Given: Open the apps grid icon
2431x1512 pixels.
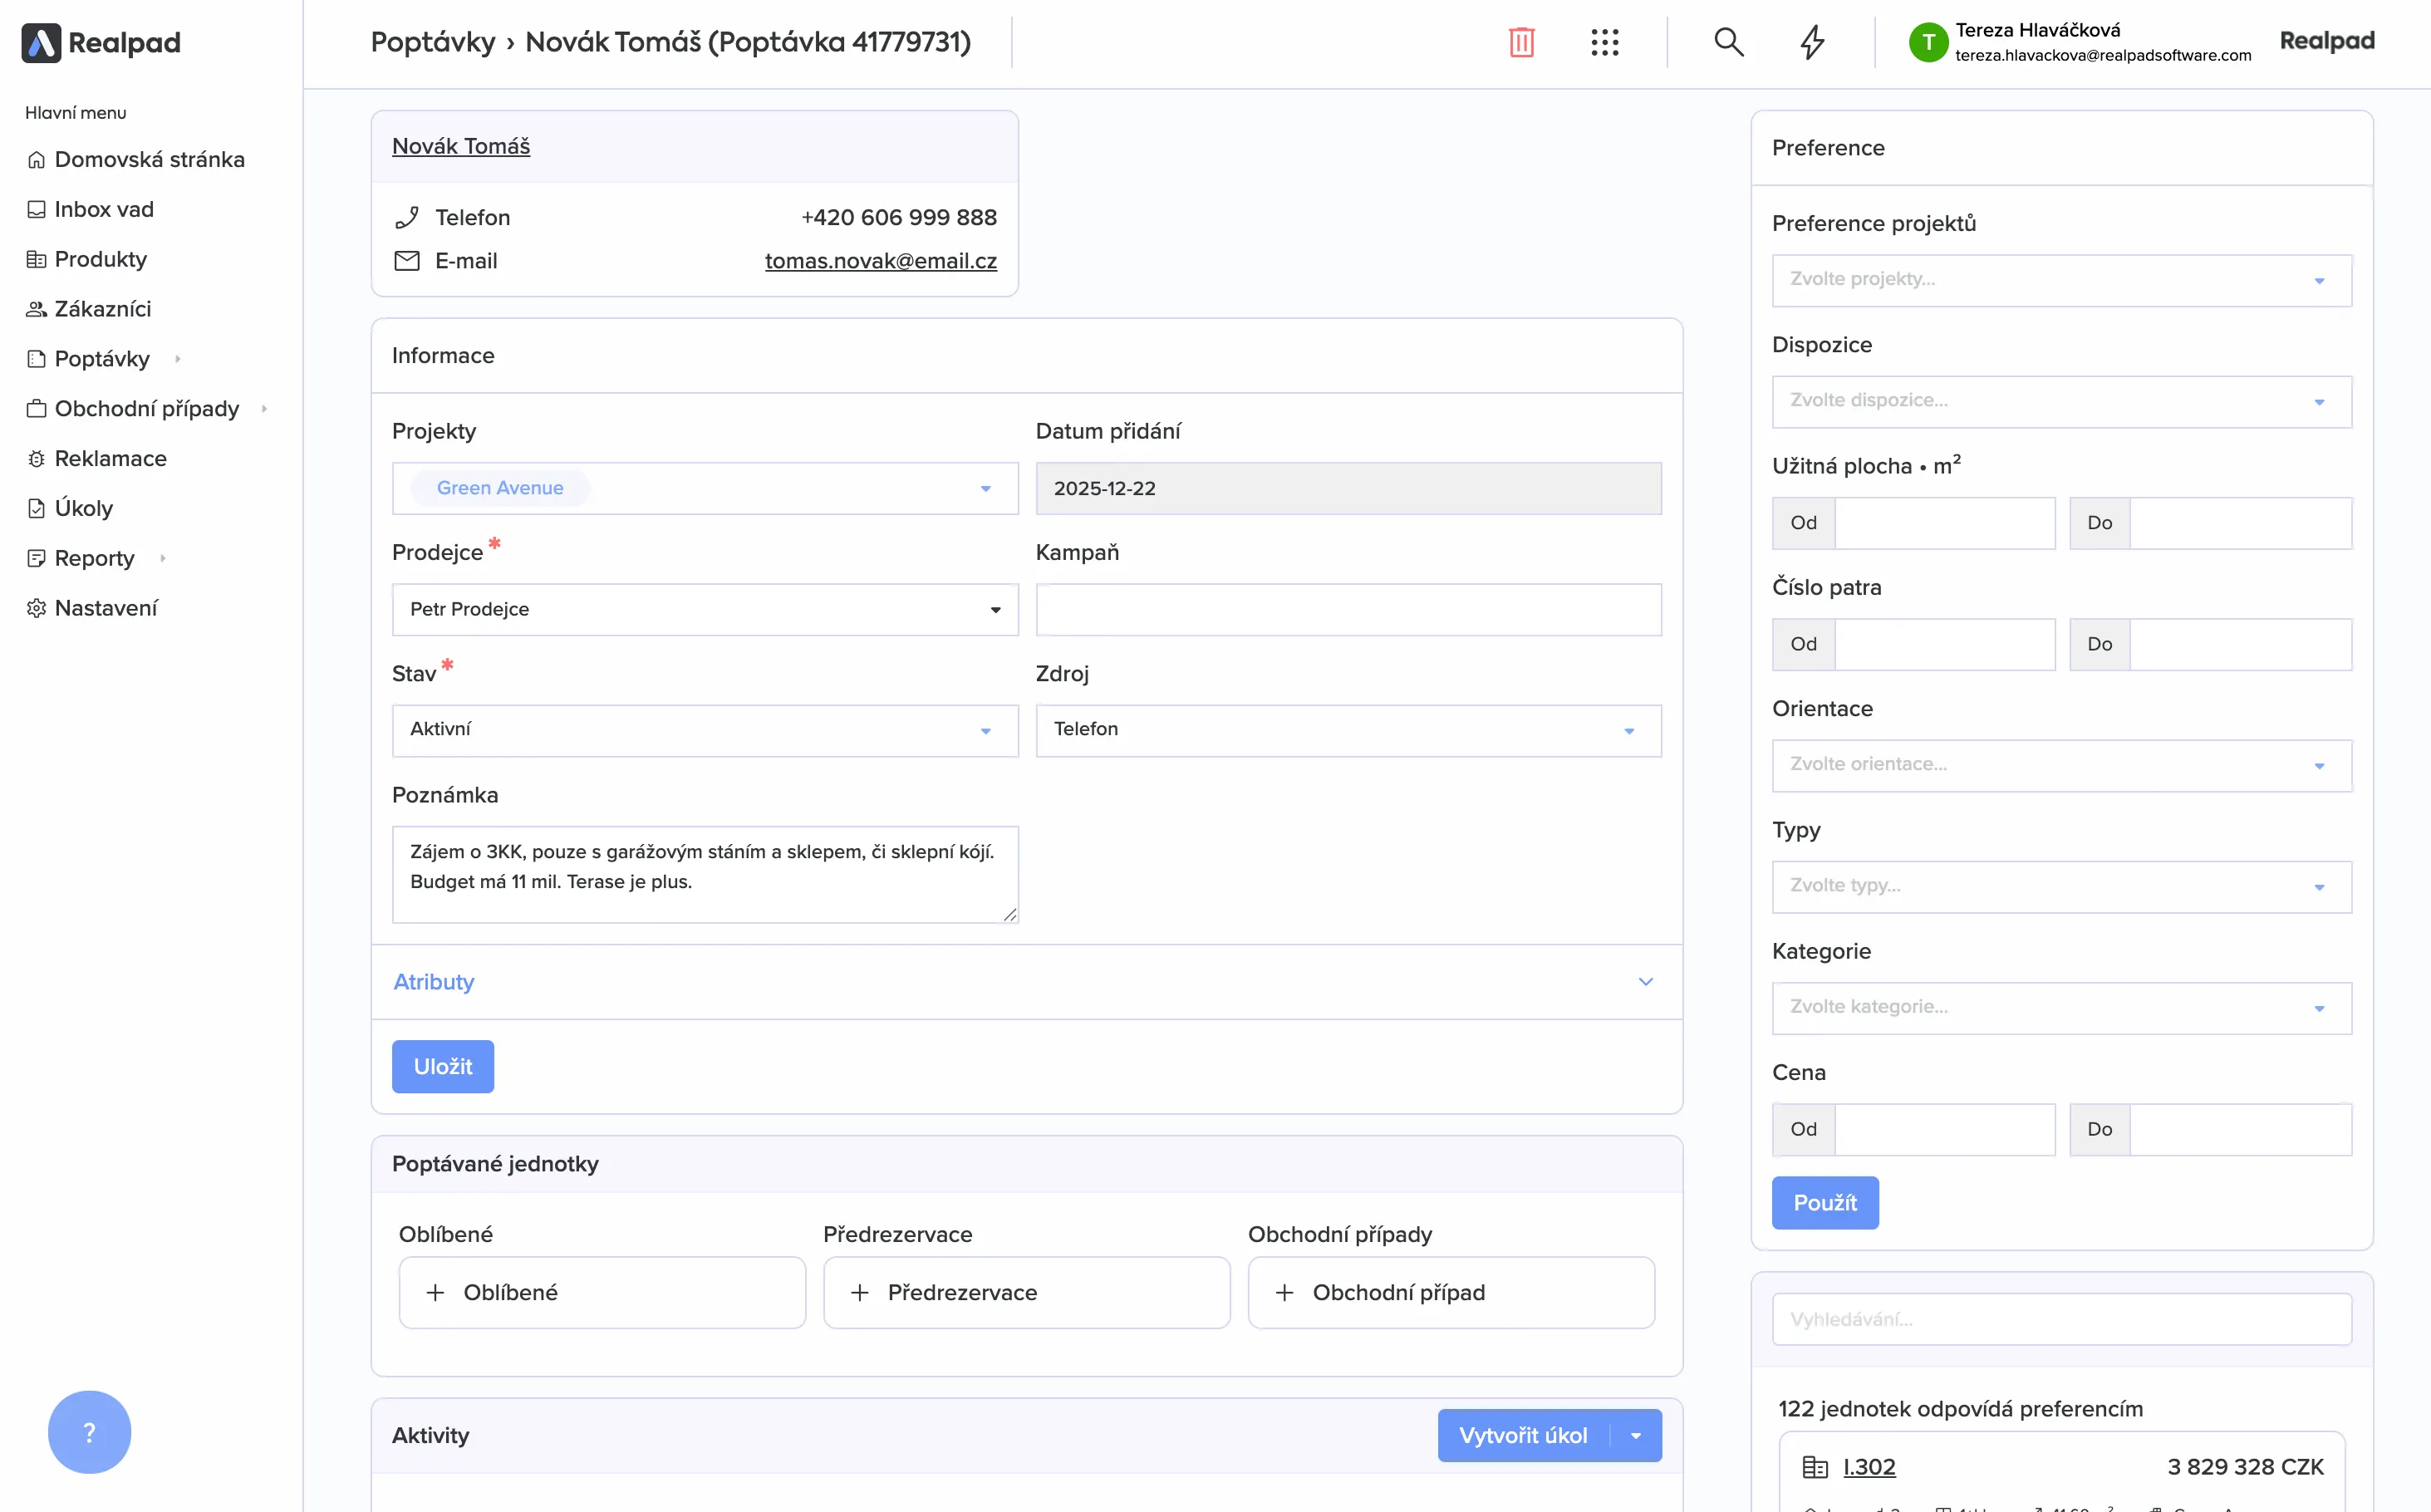Looking at the screenshot, I should point(1604,42).
